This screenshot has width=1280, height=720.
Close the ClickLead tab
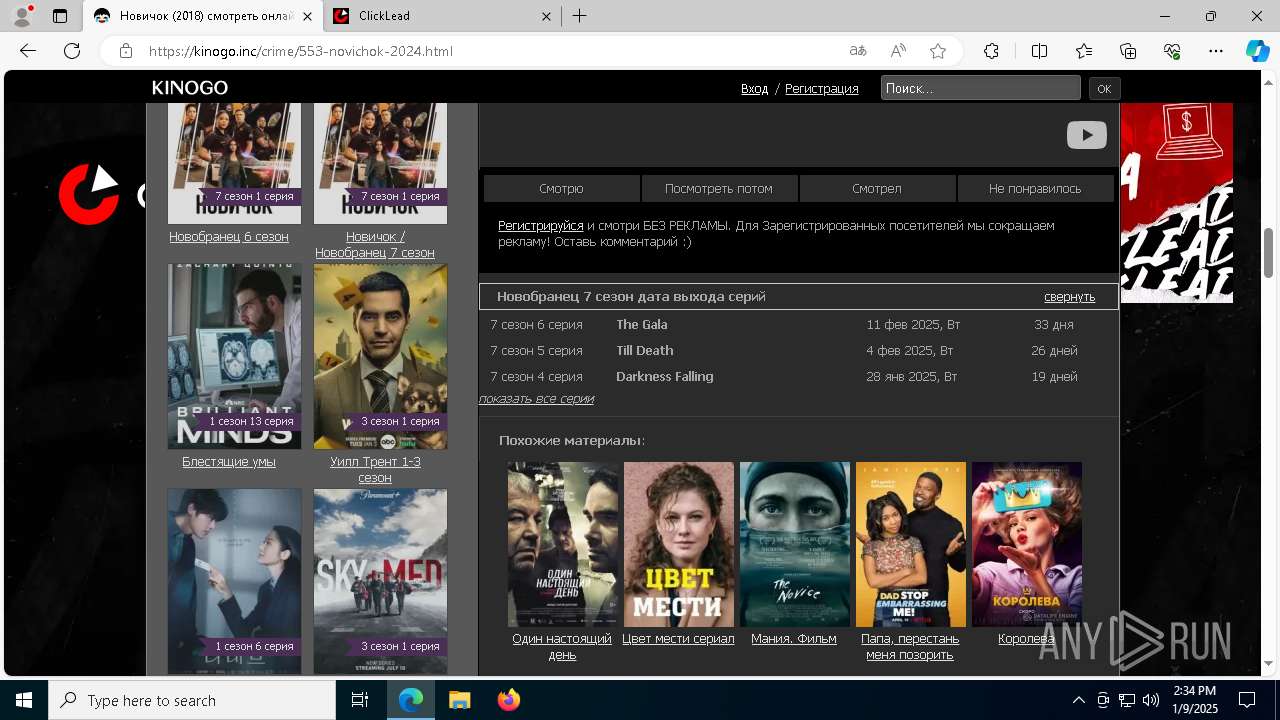pos(546,16)
